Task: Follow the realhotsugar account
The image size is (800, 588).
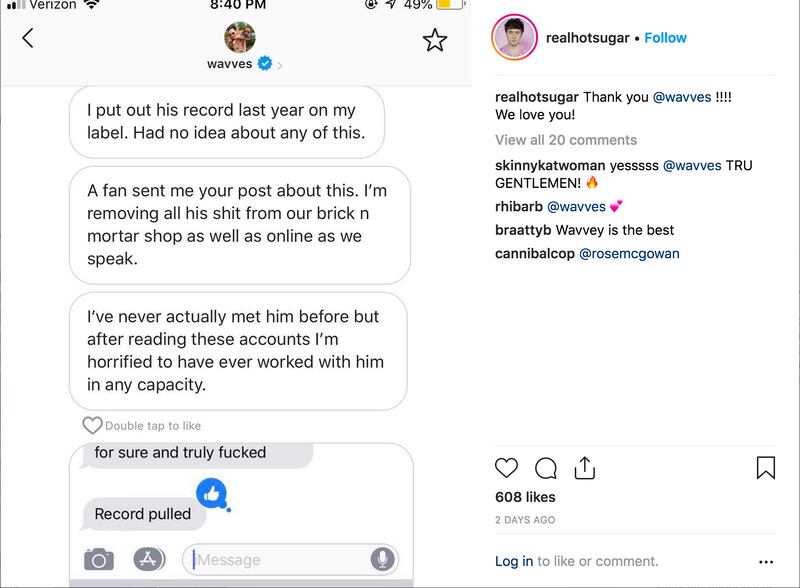Action: pos(665,38)
